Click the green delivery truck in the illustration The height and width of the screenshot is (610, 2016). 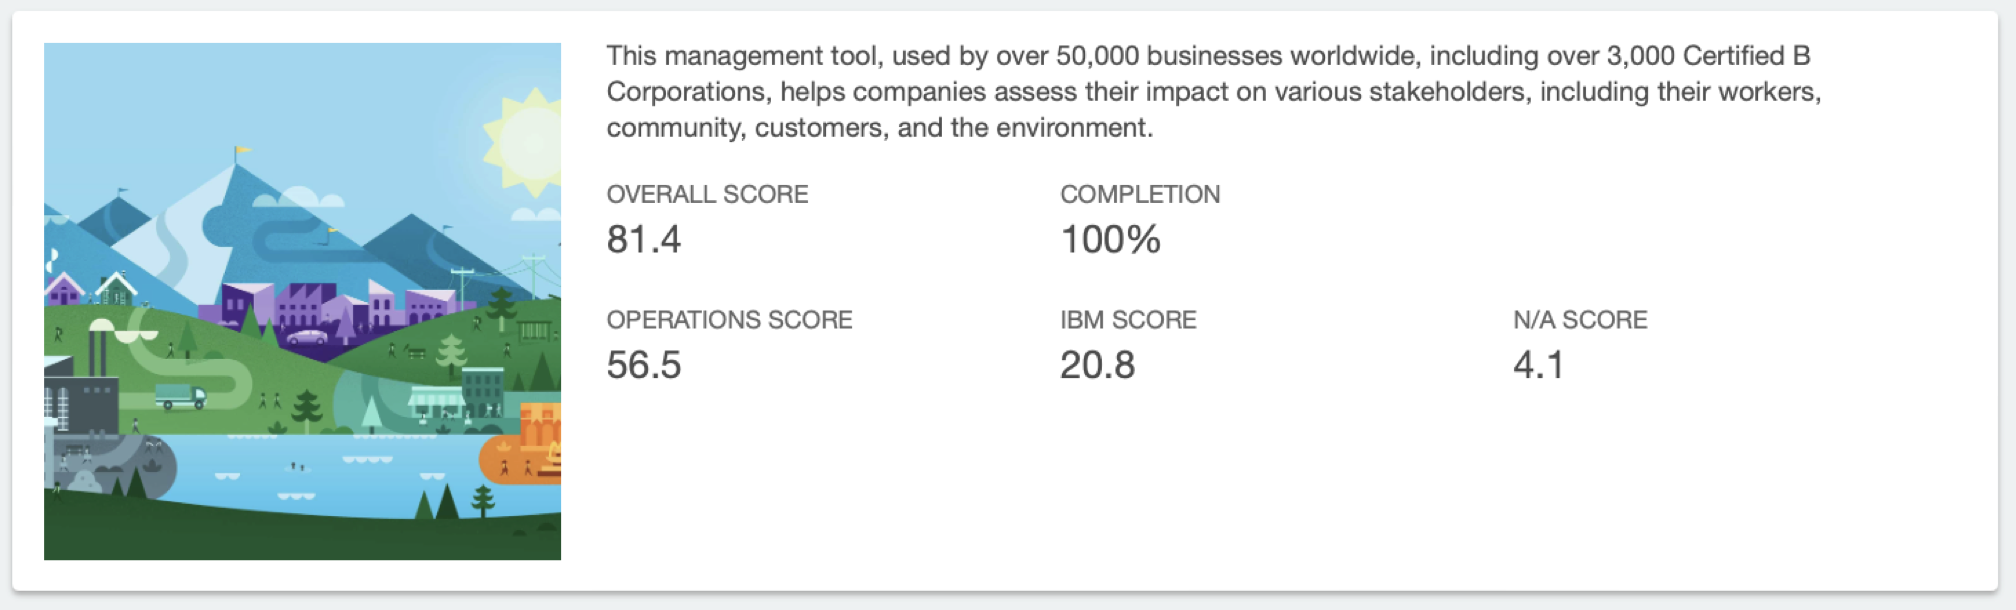click(181, 397)
